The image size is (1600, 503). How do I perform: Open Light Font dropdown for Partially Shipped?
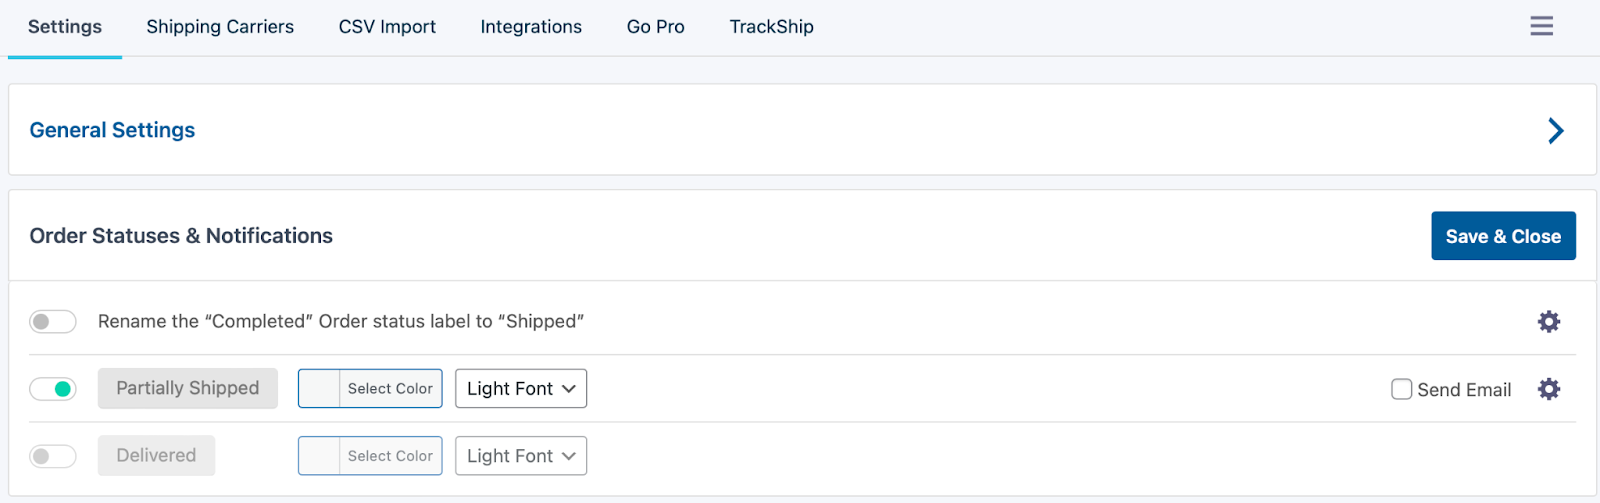pos(521,389)
